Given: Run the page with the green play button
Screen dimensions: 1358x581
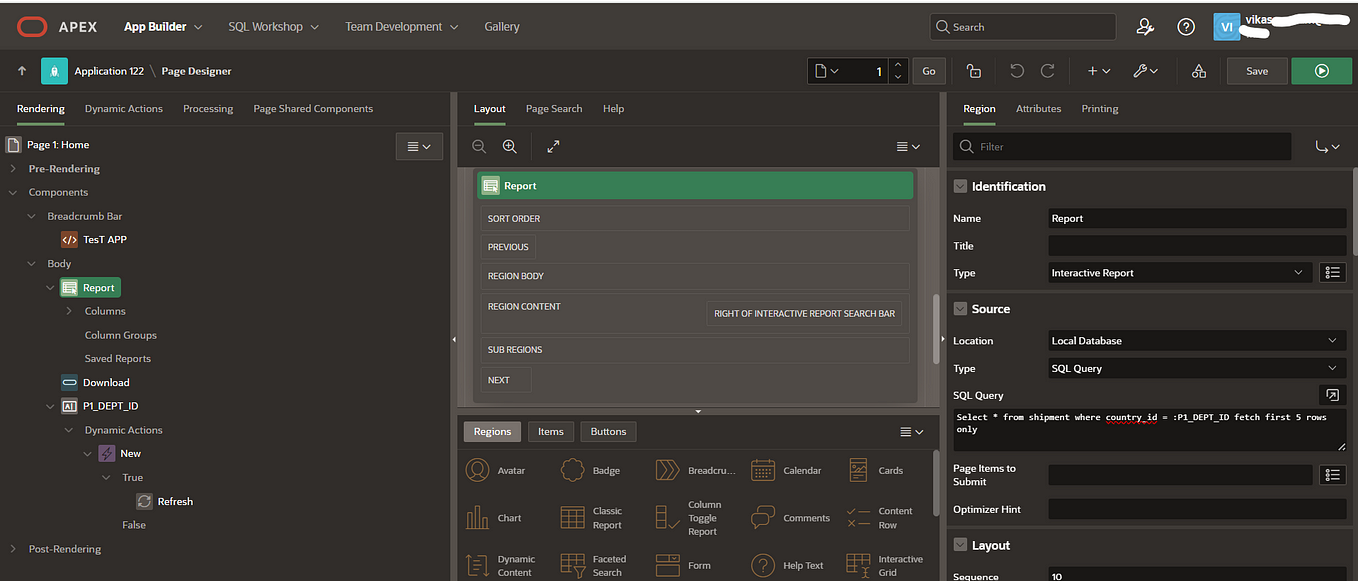Looking at the screenshot, I should [x=1321, y=71].
